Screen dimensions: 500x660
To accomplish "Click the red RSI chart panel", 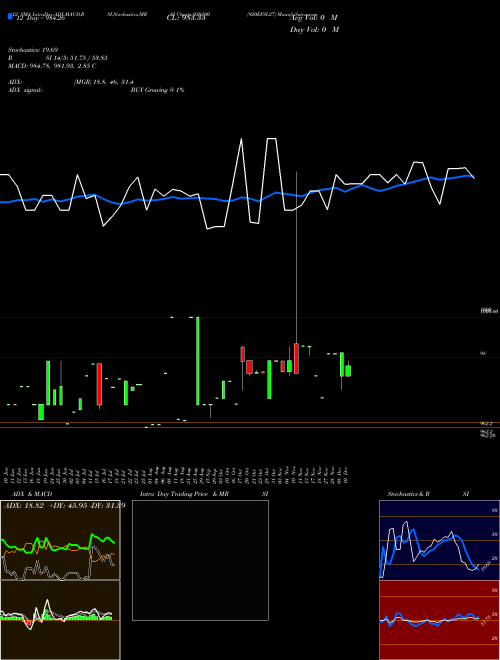I will (x=439, y=620).
